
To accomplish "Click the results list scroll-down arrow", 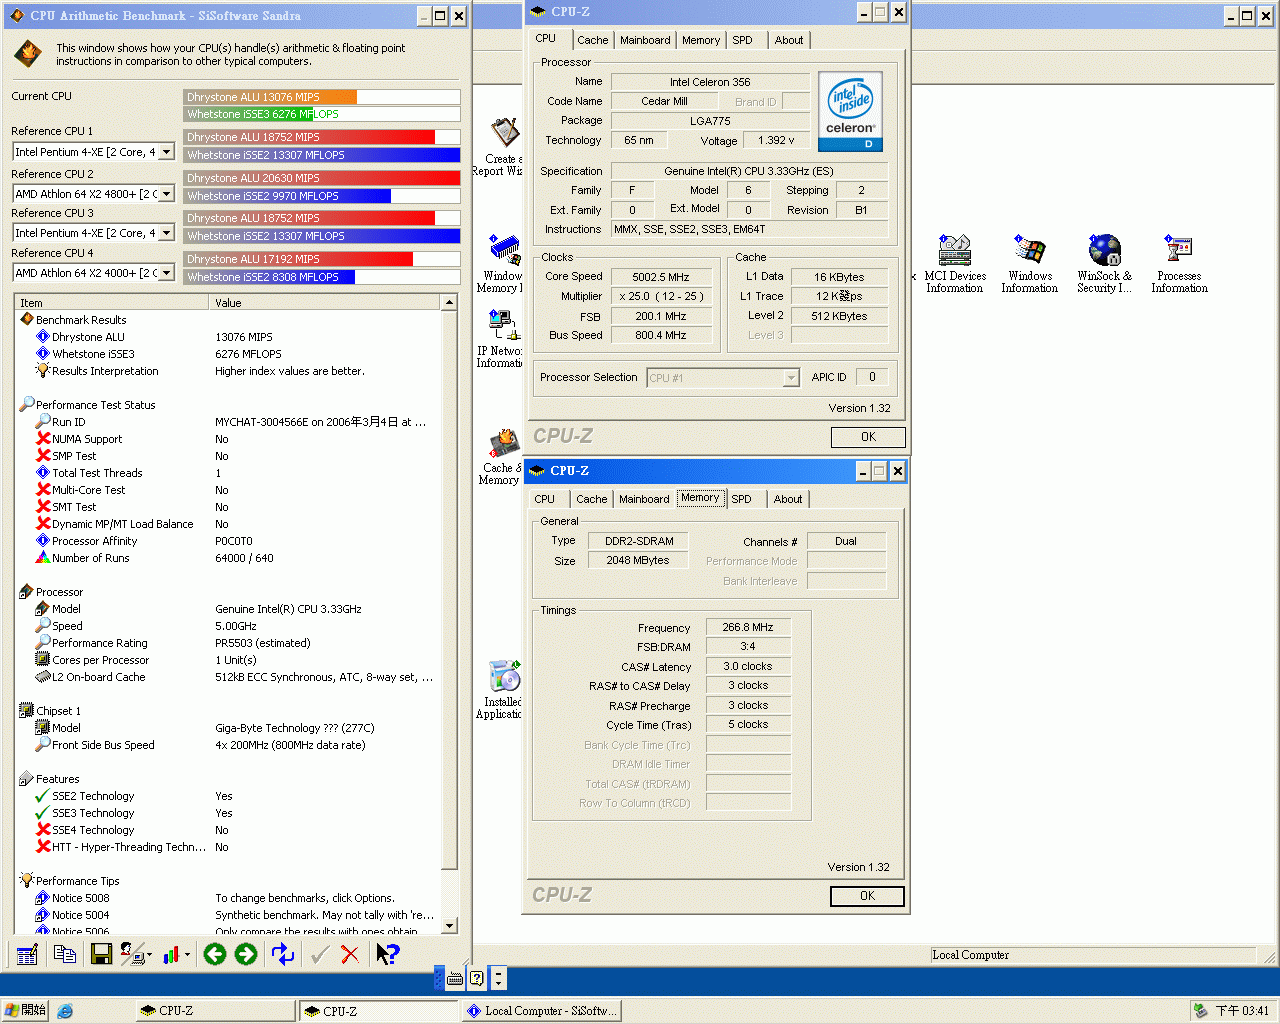I will click(449, 926).
